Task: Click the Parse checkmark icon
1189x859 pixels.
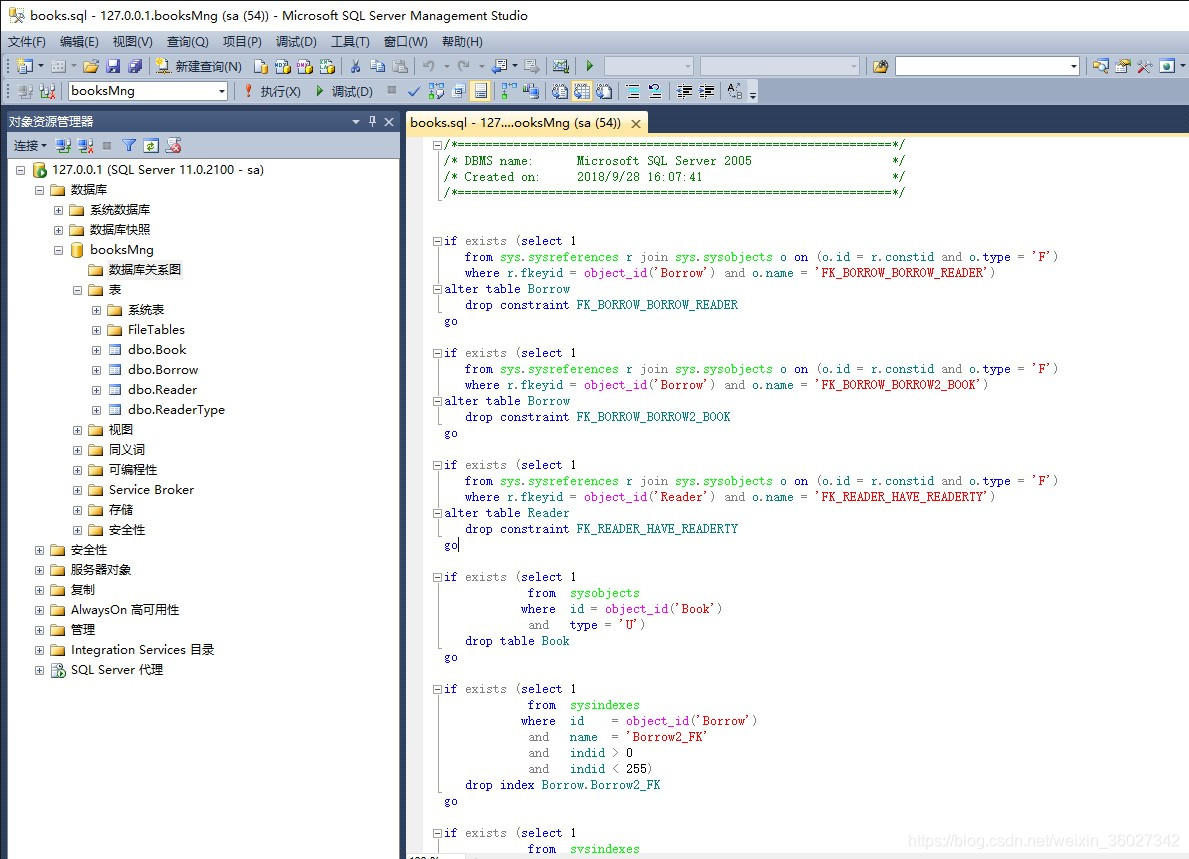Action: [x=414, y=92]
